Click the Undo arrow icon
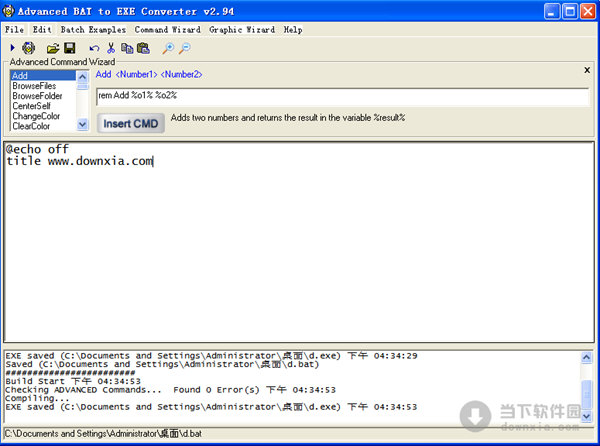600x446 pixels. coord(94,48)
